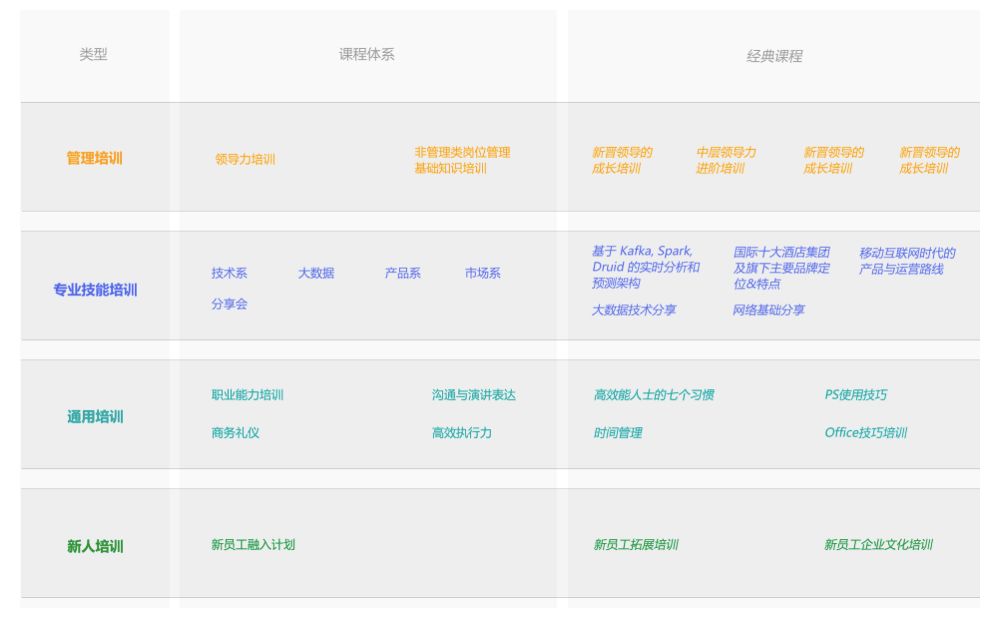The image size is (994, 618).
Task: Click 非管理类岗位管理基础知识培训
Action: pos(465,164)
